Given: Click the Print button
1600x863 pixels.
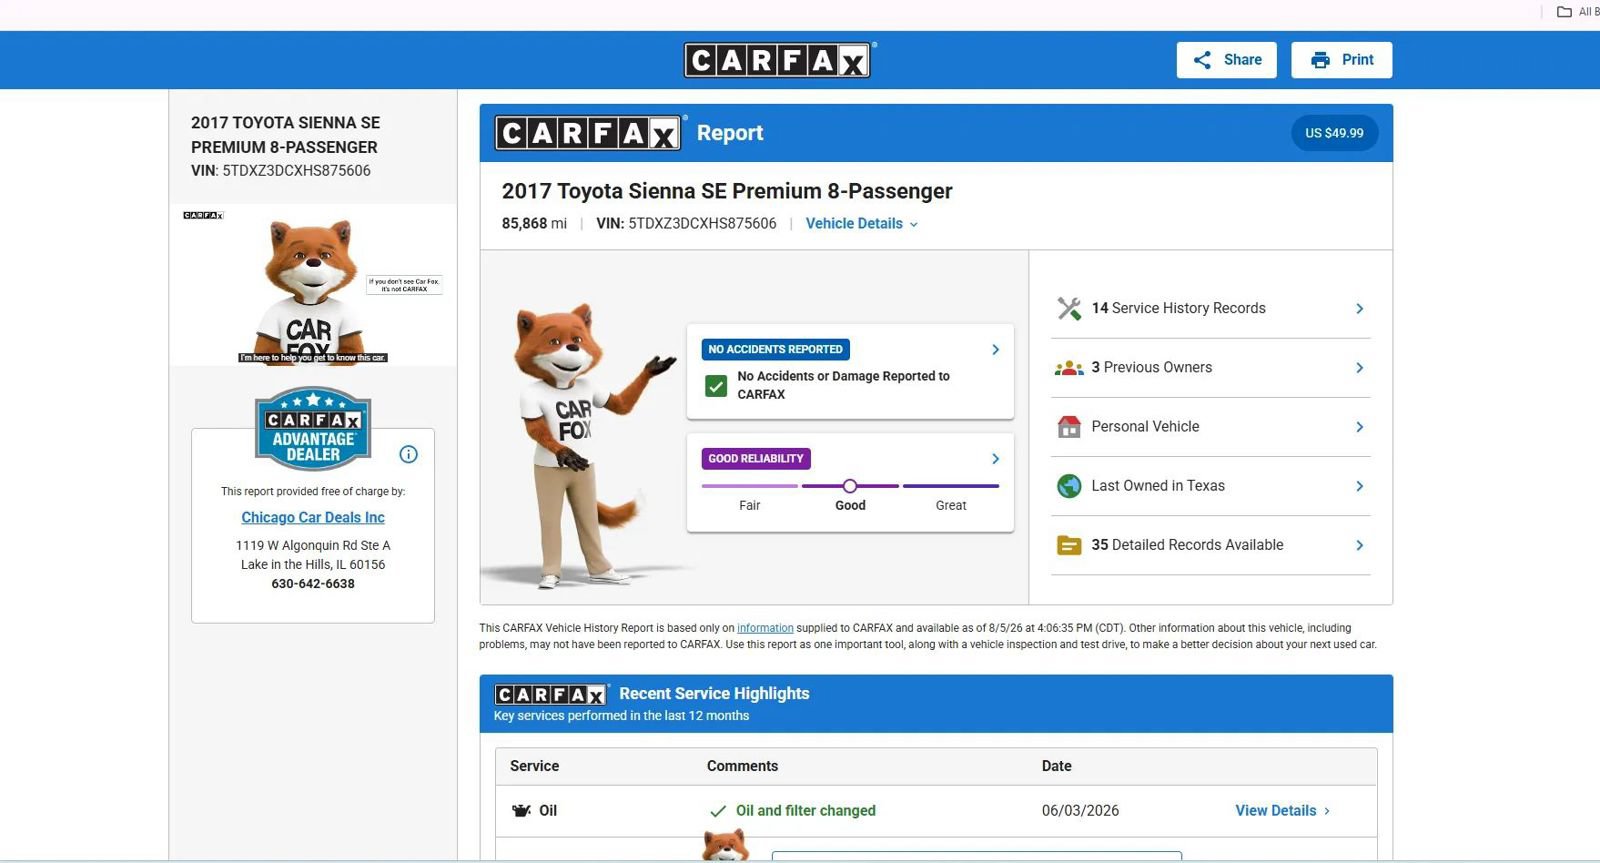Looking at the screenshot, I should pos(1341,60).
